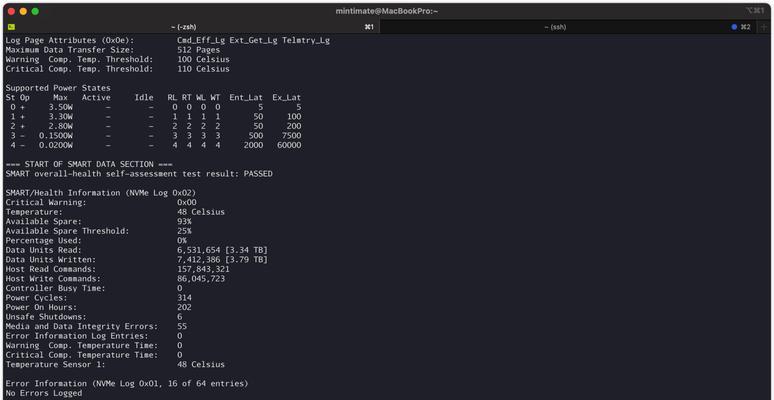
Task: Click the window title mintimate@MacBookPro
Action: 387,11
